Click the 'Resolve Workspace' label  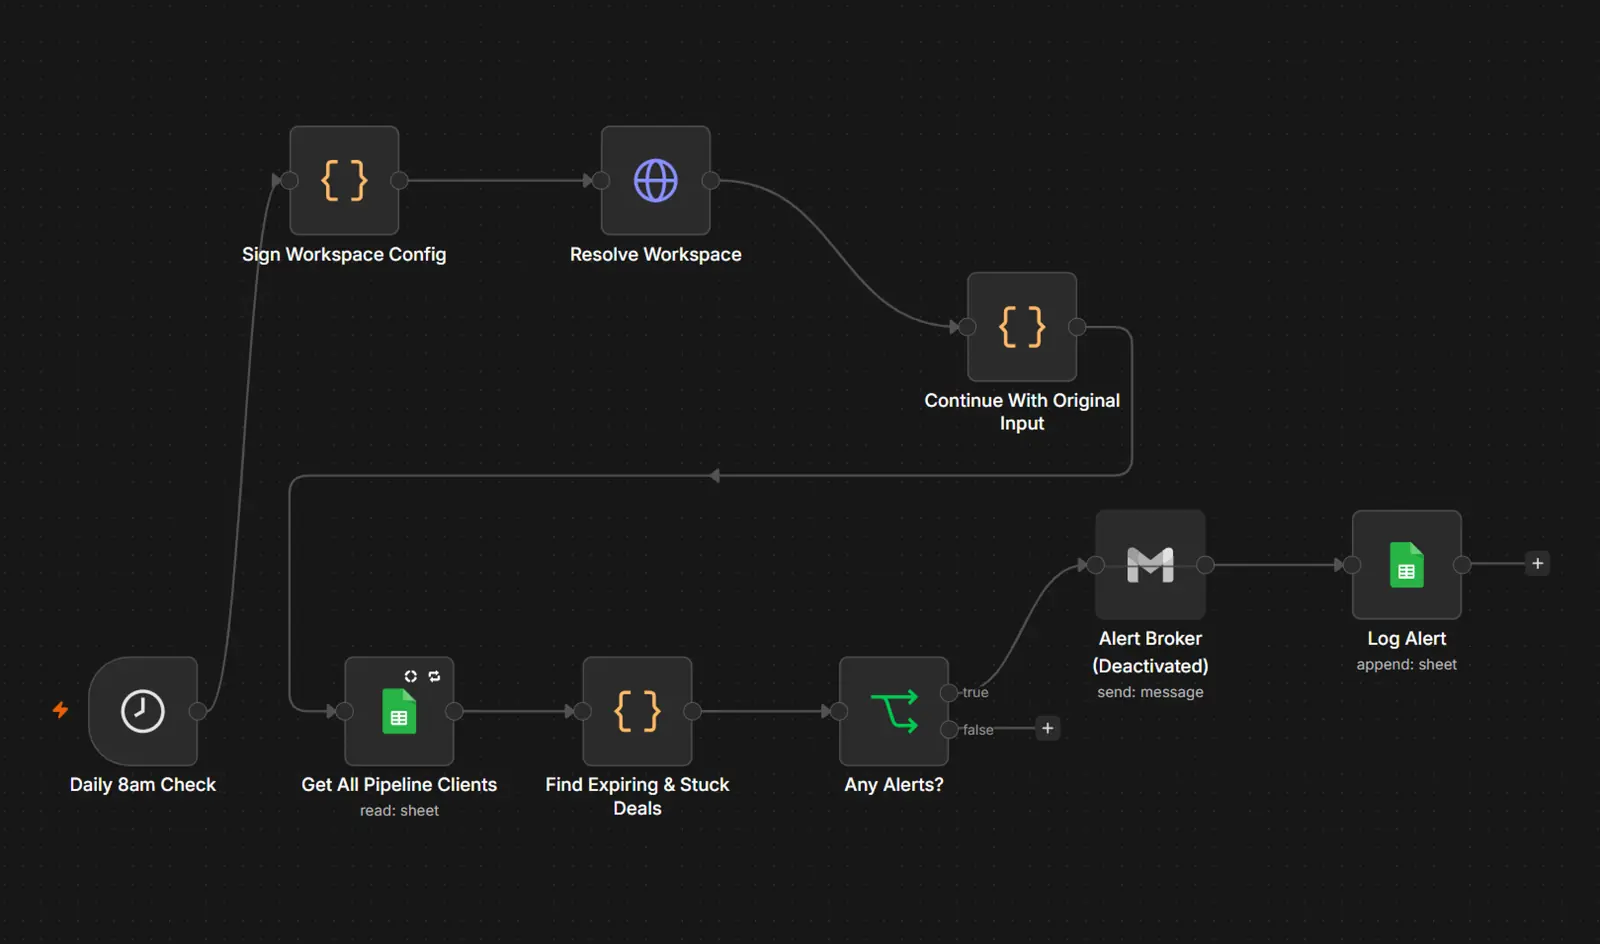[x=656, y=255]
